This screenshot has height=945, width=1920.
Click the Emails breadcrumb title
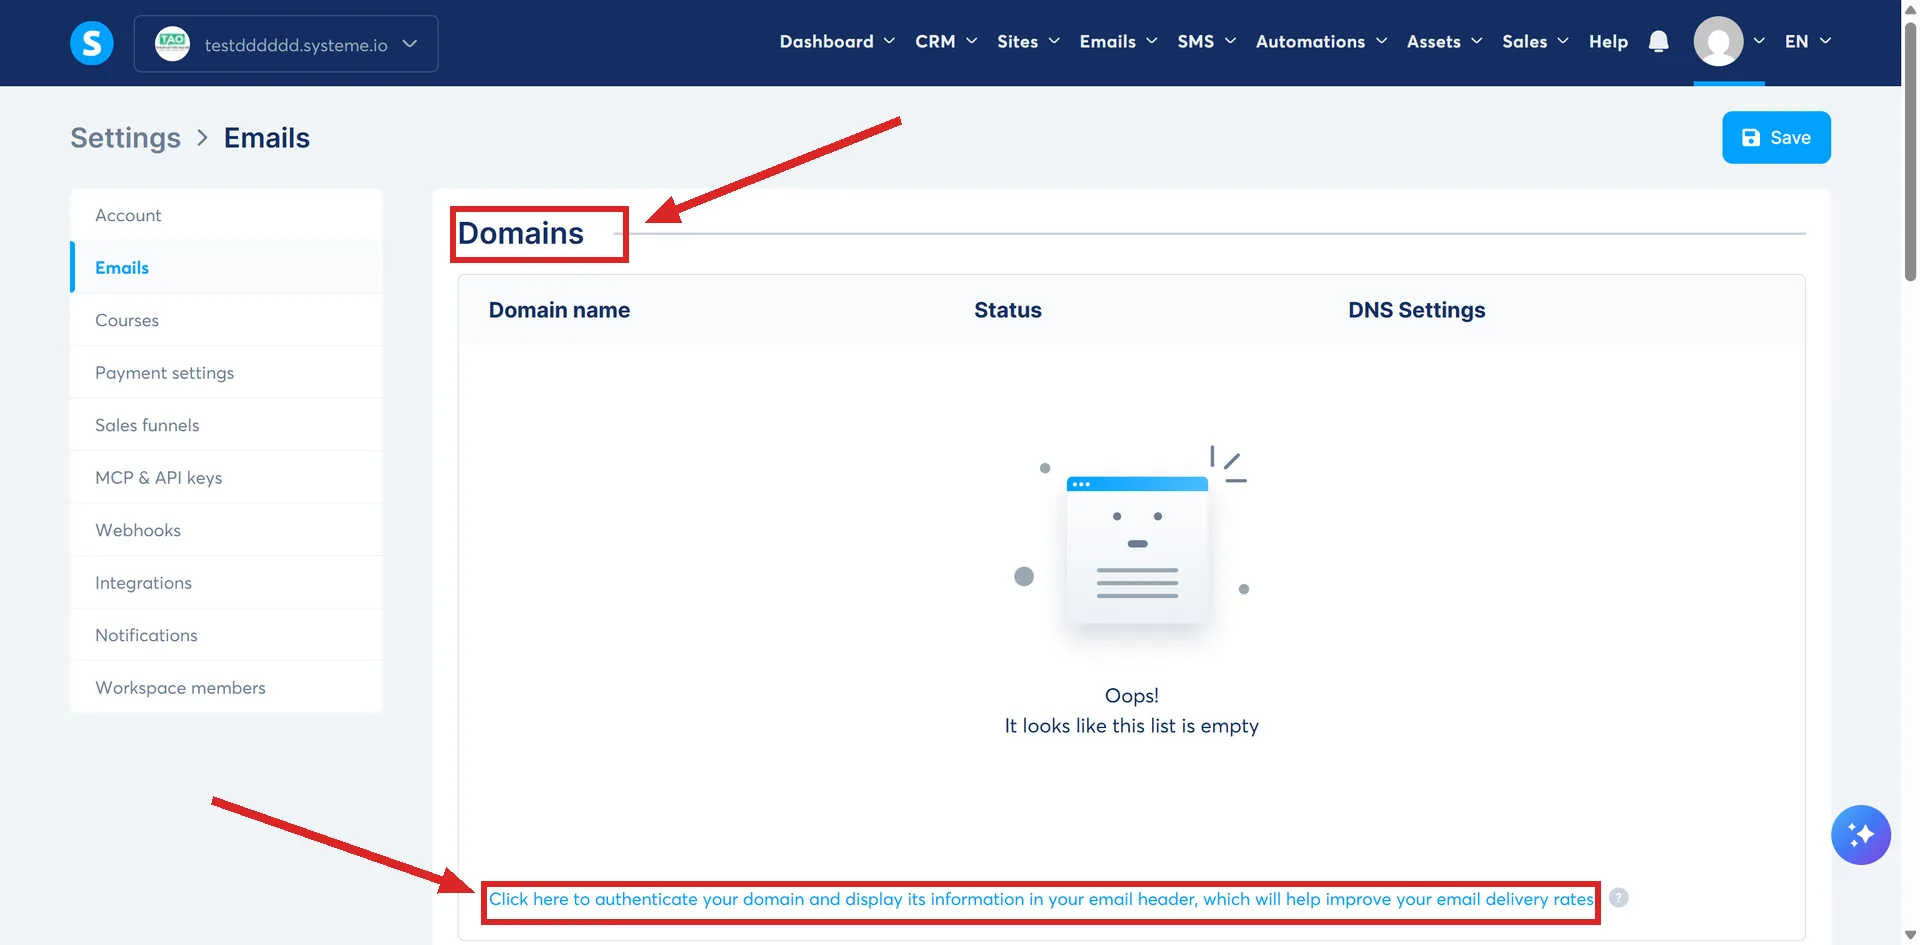click(267, 138)
